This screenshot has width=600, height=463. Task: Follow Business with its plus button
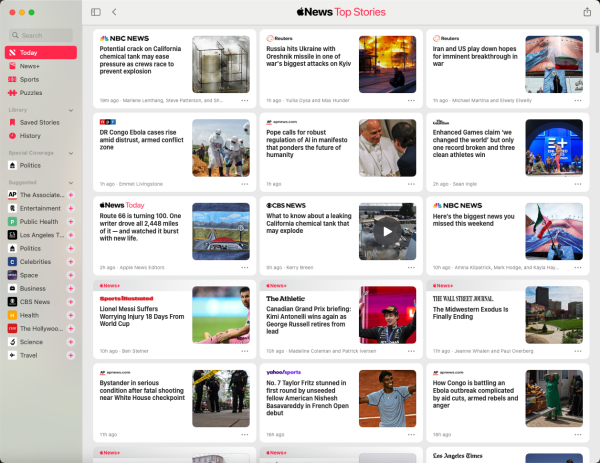[x=71, y=289]
